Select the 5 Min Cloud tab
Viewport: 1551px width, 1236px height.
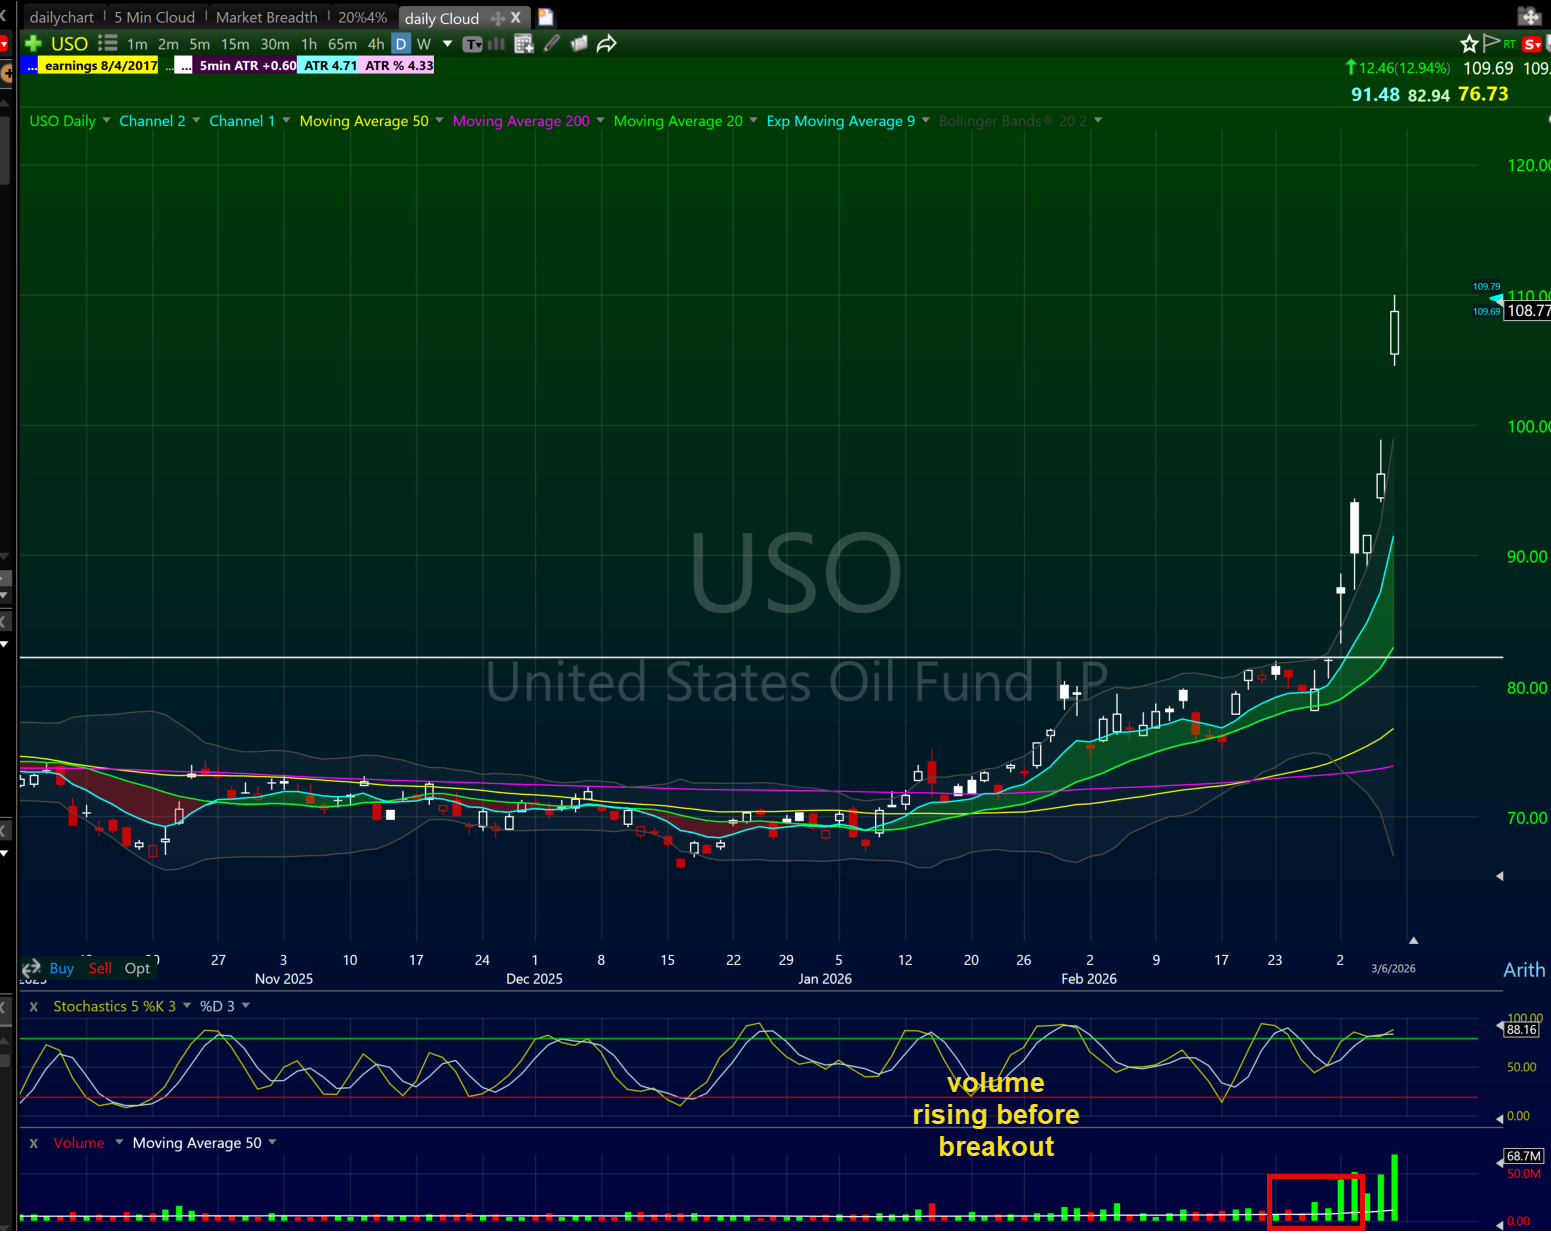coord(154,17)
